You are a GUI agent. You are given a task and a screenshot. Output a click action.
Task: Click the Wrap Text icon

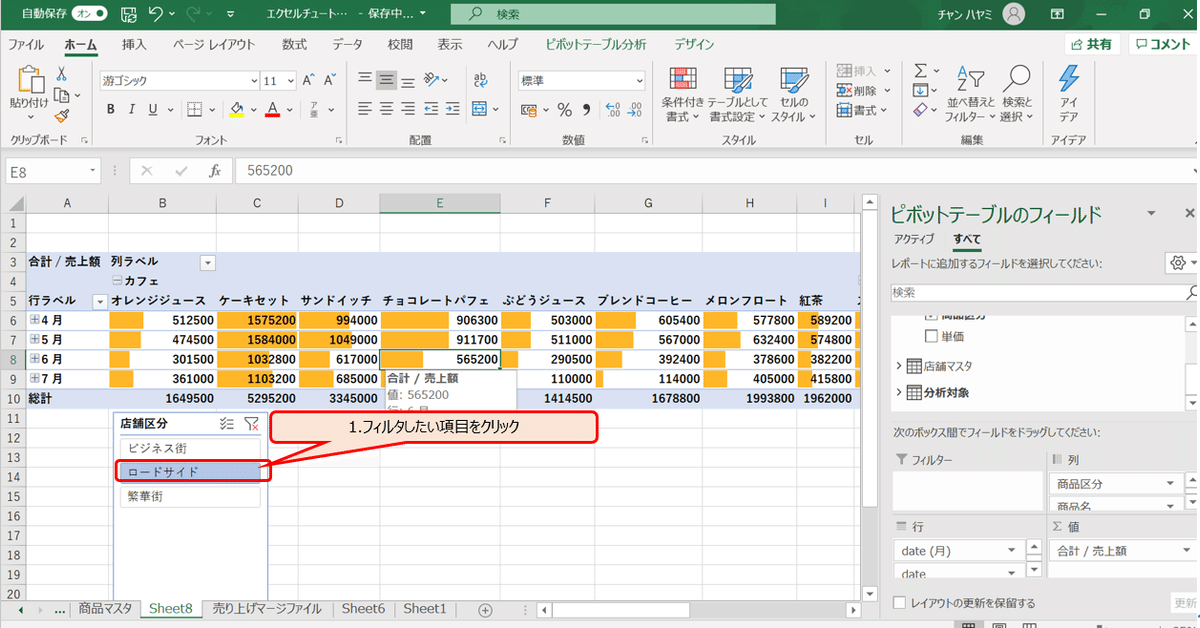point(480,80)
